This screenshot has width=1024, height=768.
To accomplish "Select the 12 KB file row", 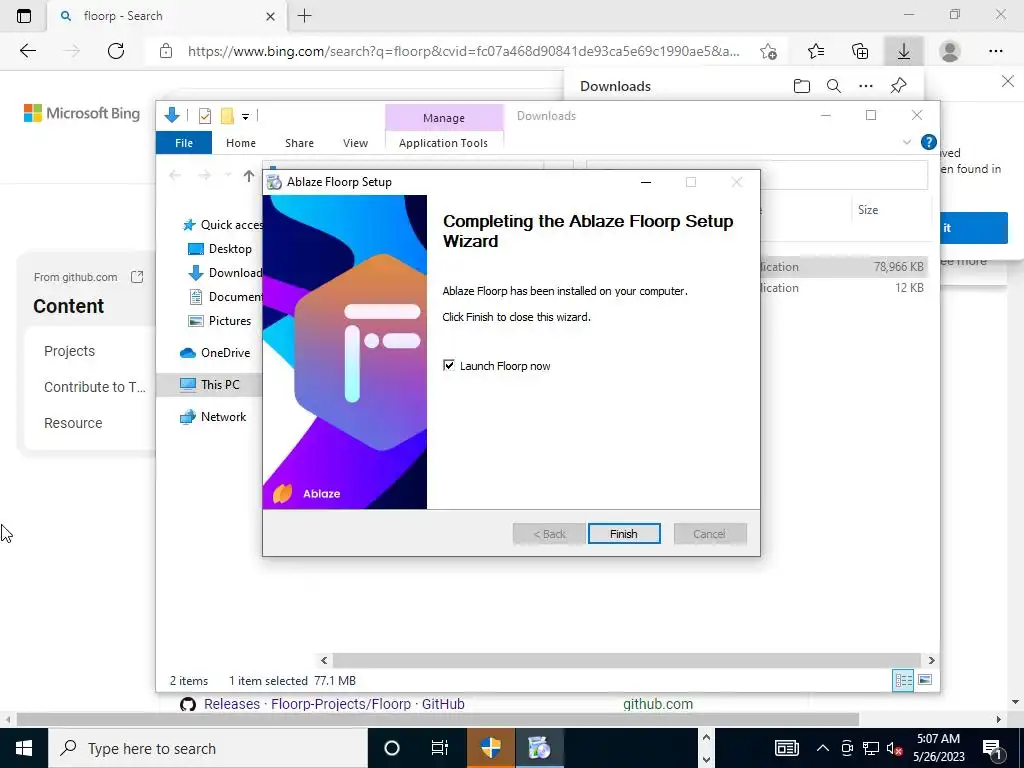I will tap(846, 287).
